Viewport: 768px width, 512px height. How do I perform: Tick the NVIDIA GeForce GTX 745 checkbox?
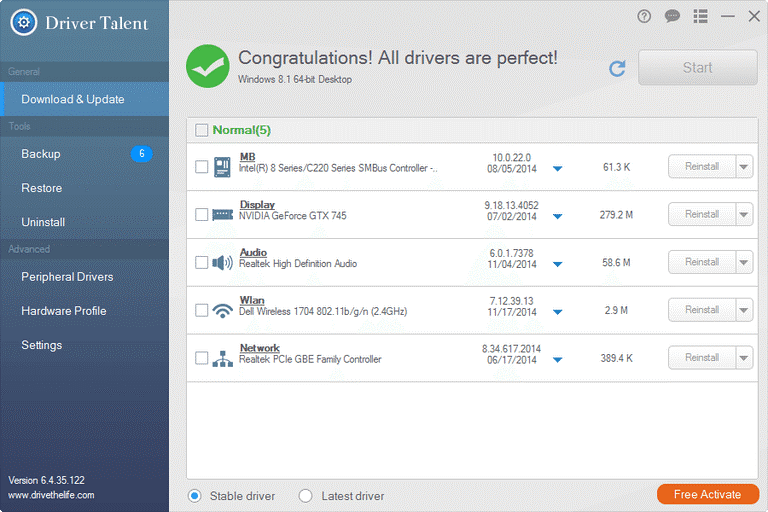tap(201, 215)
